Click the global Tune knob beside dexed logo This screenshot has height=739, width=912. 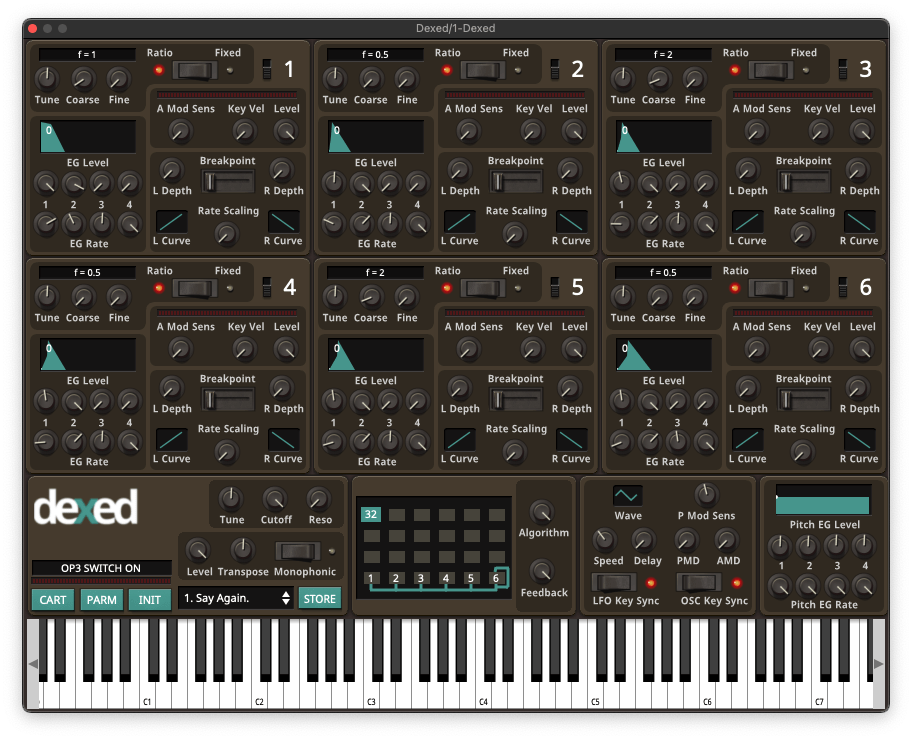click(x=231, y=499)
